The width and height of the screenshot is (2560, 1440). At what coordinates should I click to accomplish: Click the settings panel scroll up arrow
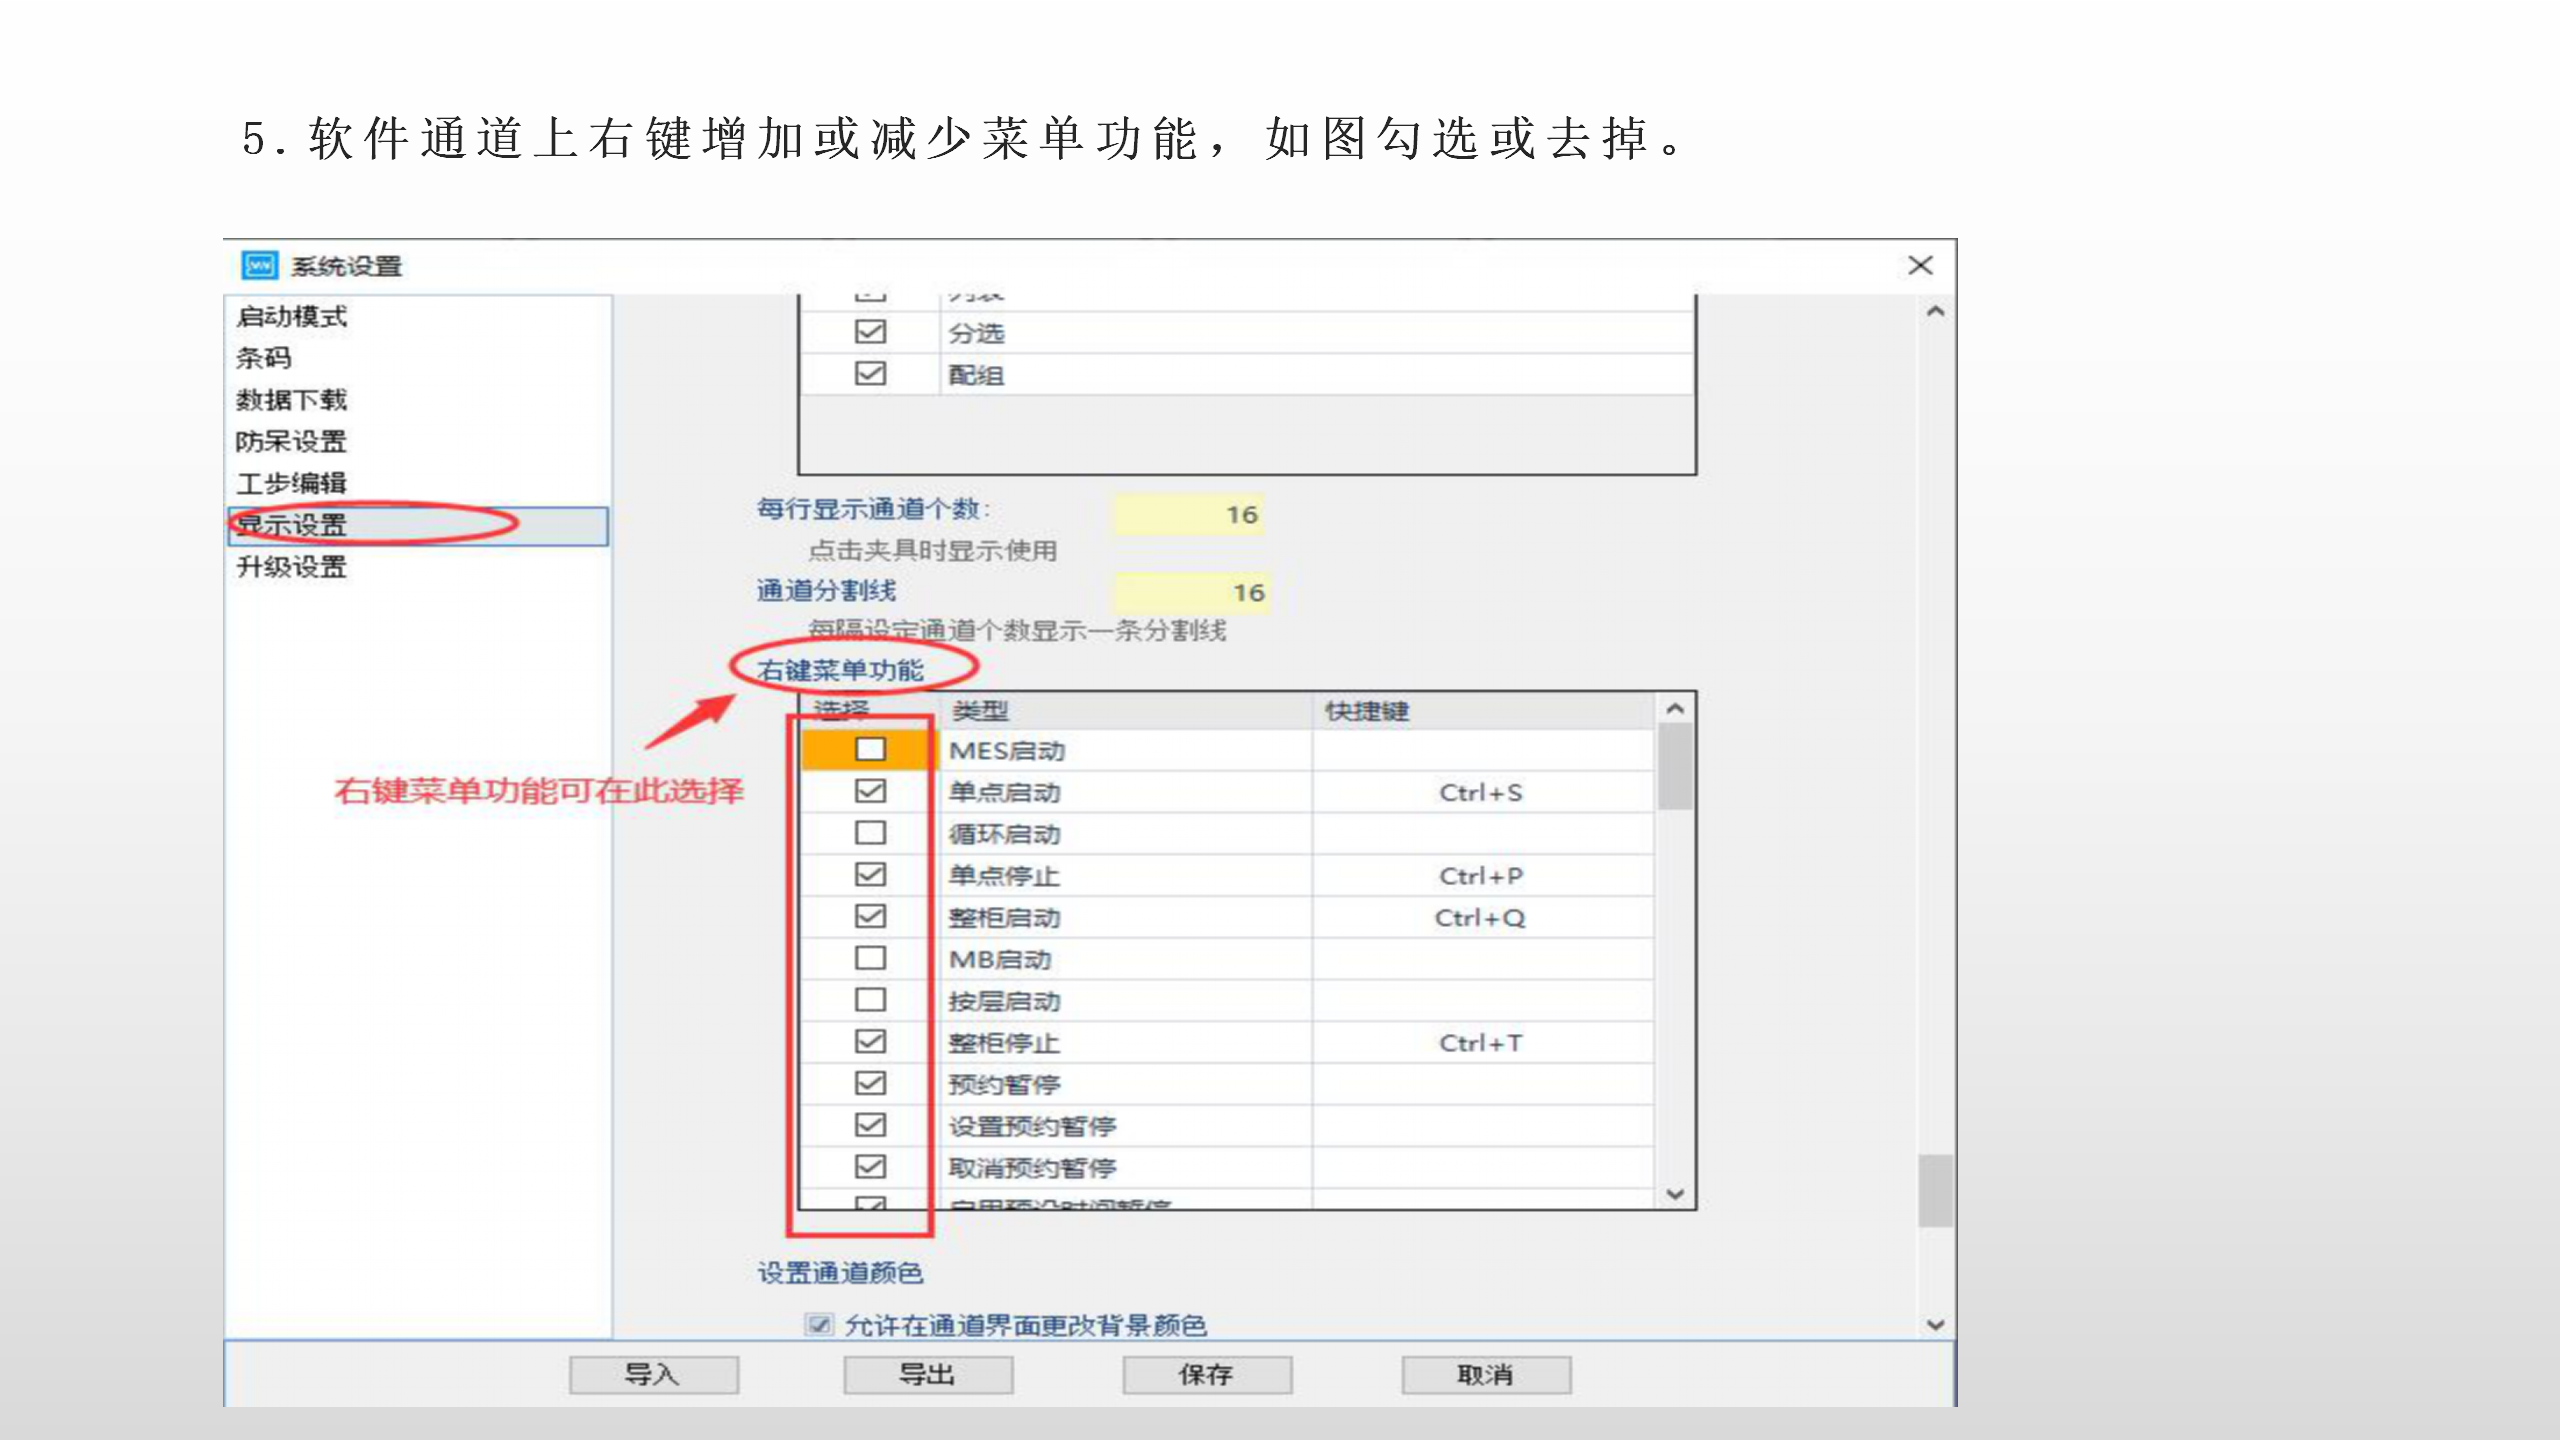[x=1936, y=311]
